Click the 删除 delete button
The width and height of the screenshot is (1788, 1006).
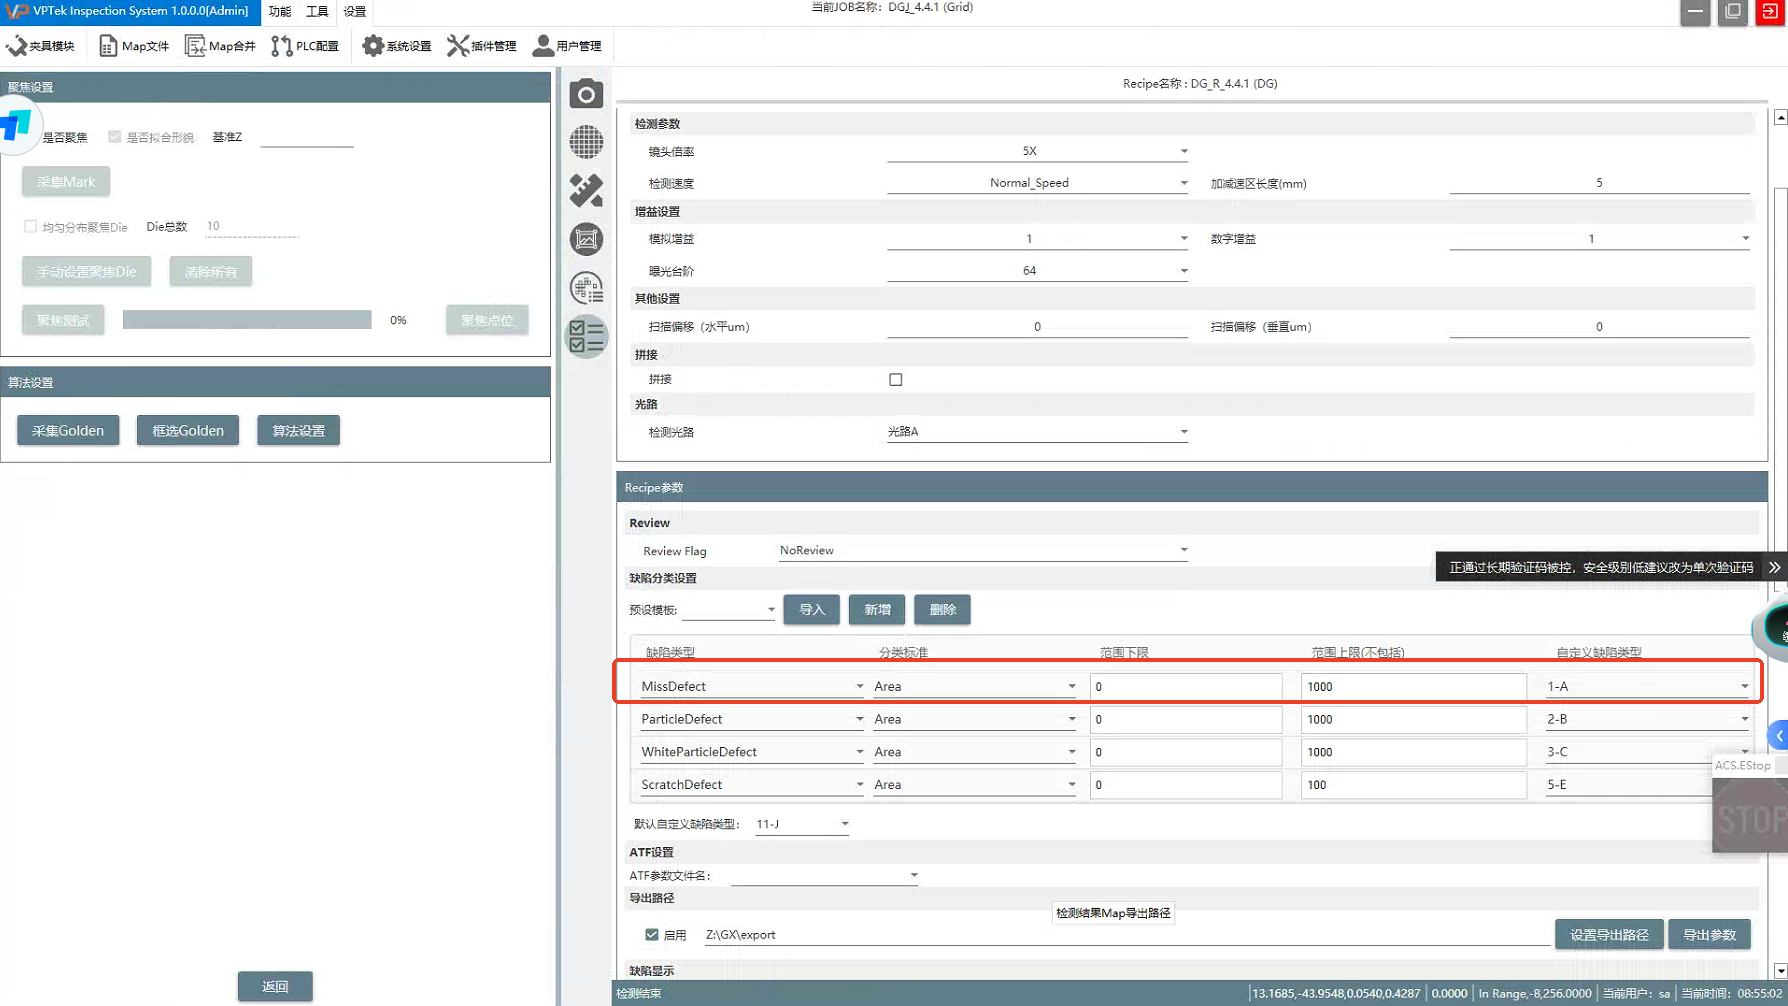click(943, 610)
